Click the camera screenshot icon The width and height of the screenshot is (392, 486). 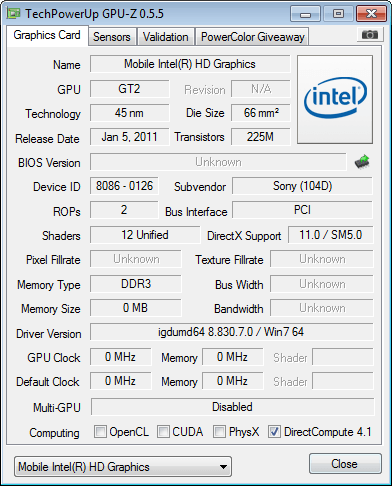coord(369,34)
